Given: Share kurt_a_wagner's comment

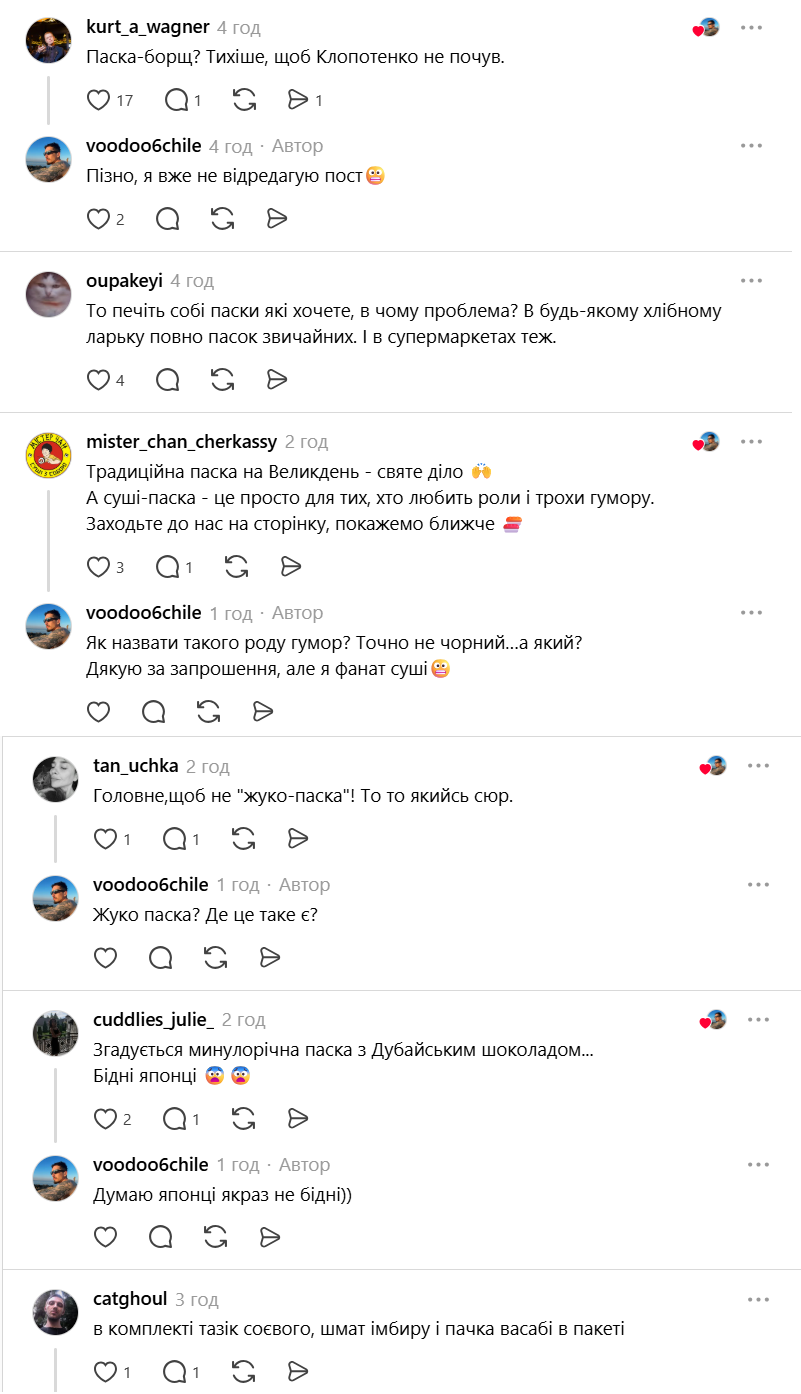Looking at the screenshot, I should pos(298,100).
